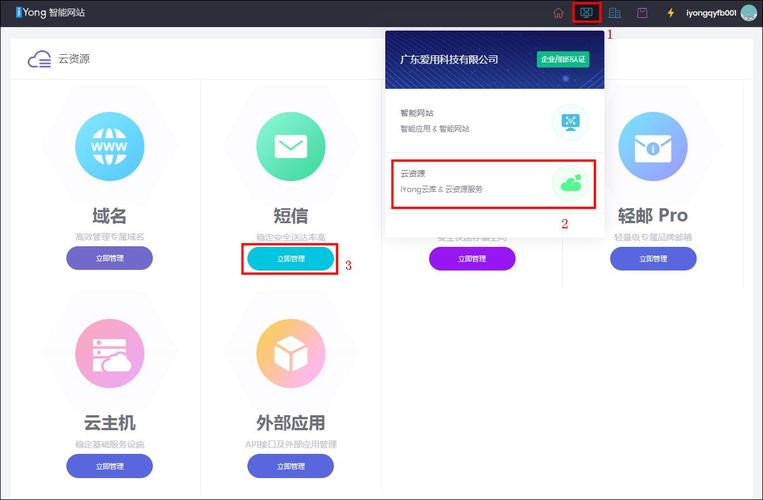Click the 短信 heading text
Screen dimensions: 763x500
[x=291, y=215]
